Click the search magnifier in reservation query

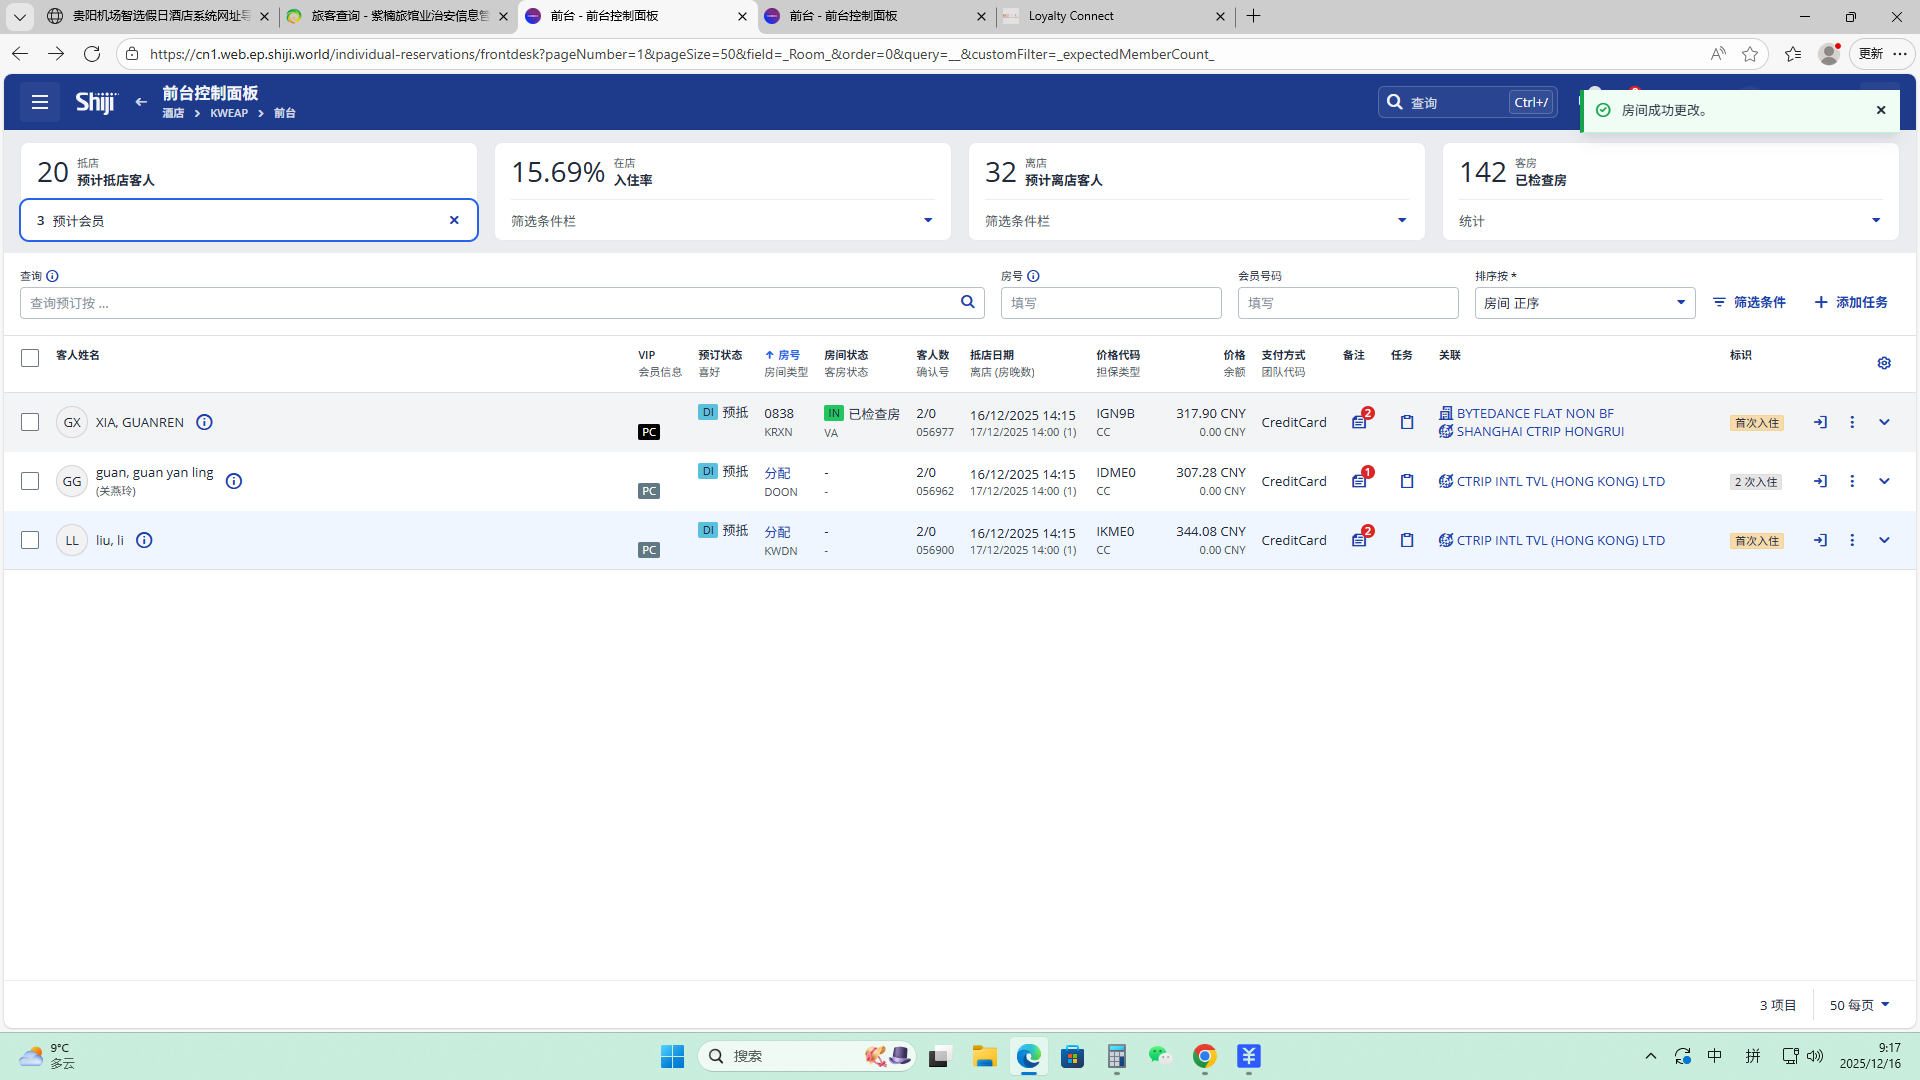coord(967,302)
